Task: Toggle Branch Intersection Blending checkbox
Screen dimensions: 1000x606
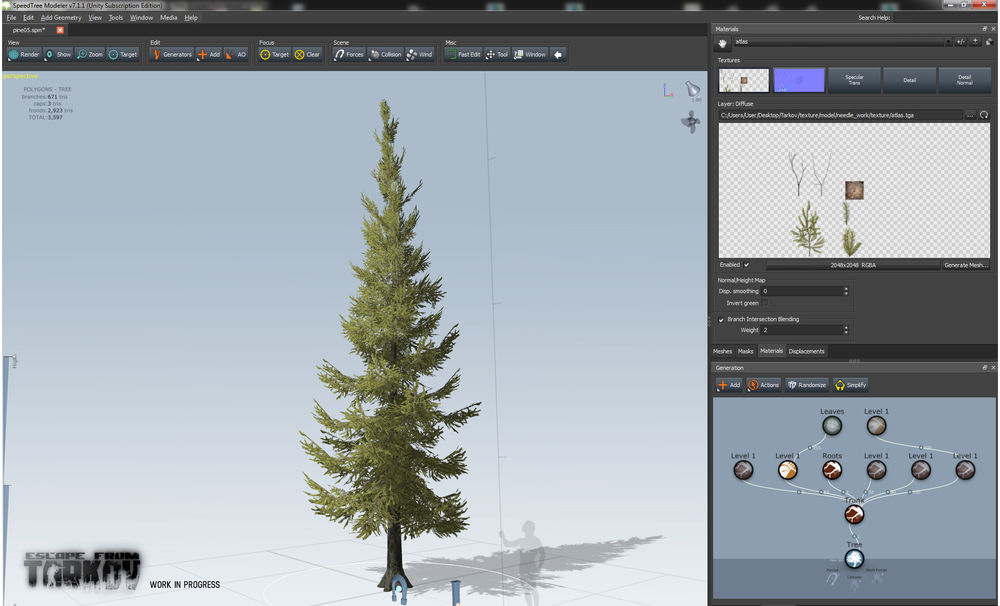Action: [722, 319]
